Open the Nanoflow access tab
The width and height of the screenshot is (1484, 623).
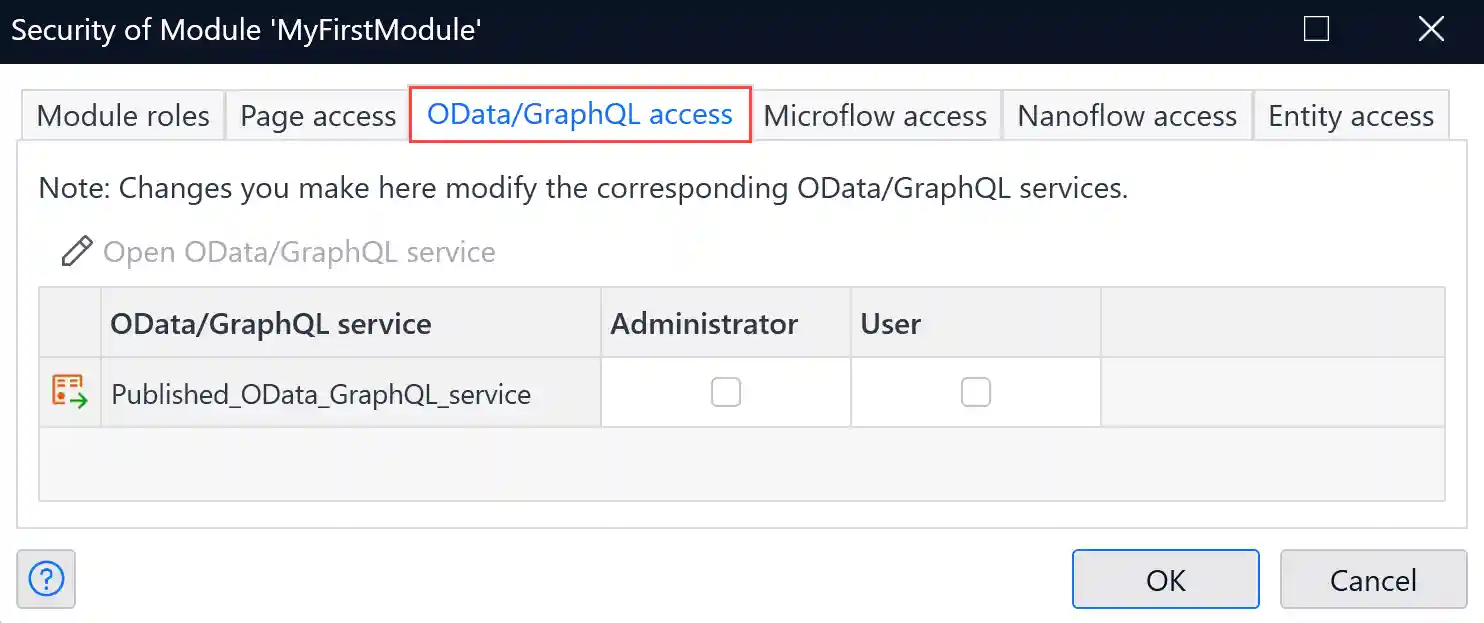coord(1127,116)
